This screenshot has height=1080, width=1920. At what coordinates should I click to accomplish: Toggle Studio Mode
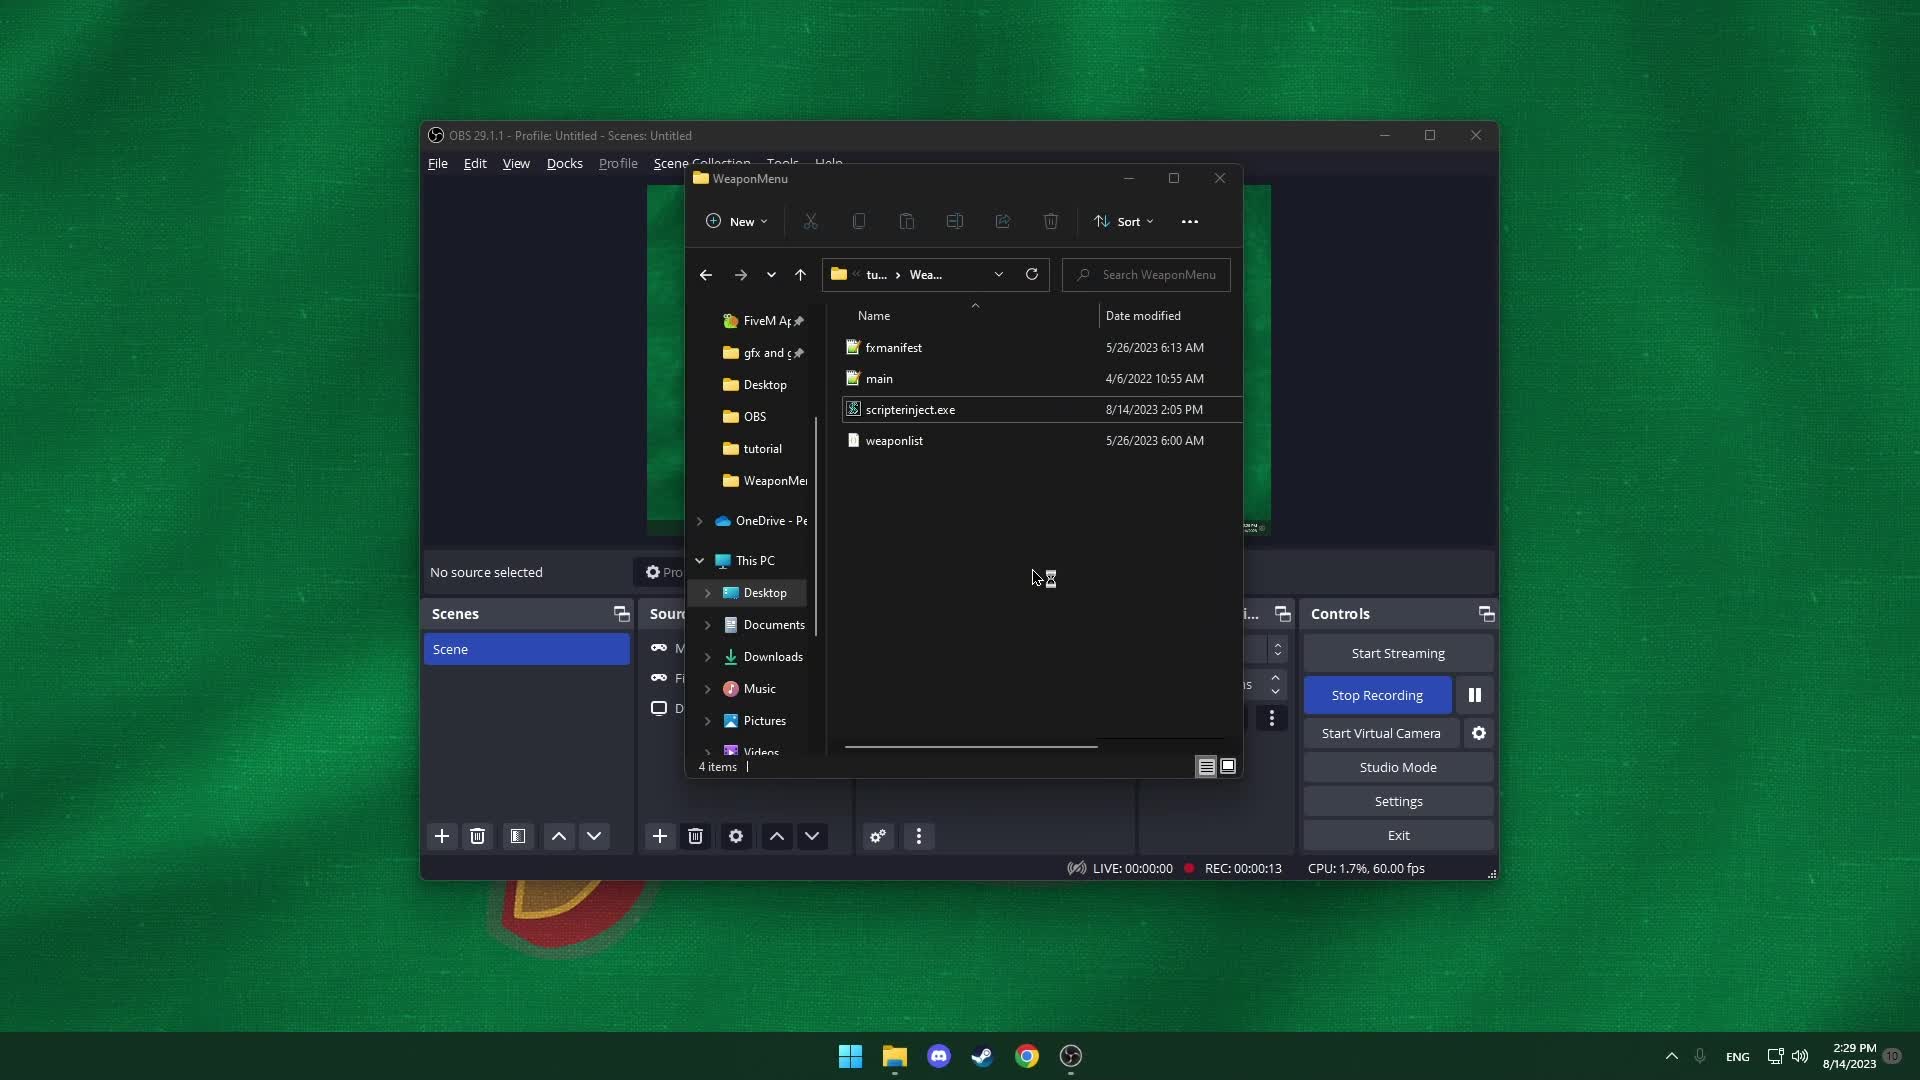click(x=1397, y=767)
